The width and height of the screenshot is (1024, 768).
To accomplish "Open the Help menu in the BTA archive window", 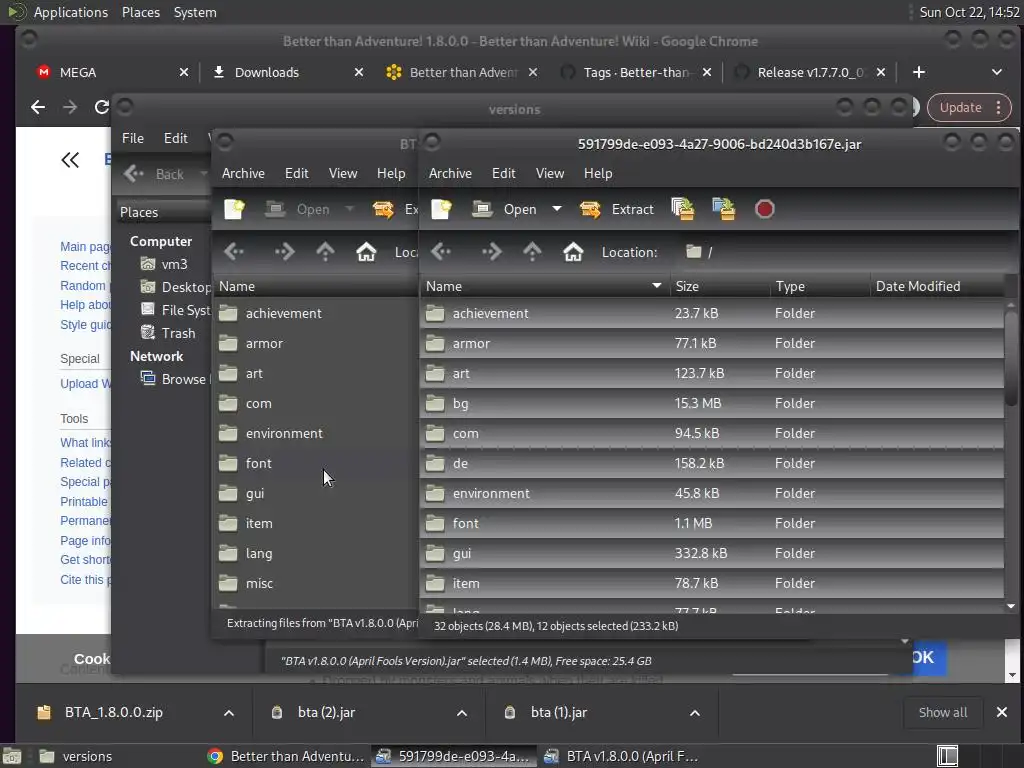I will coord(391,173).
